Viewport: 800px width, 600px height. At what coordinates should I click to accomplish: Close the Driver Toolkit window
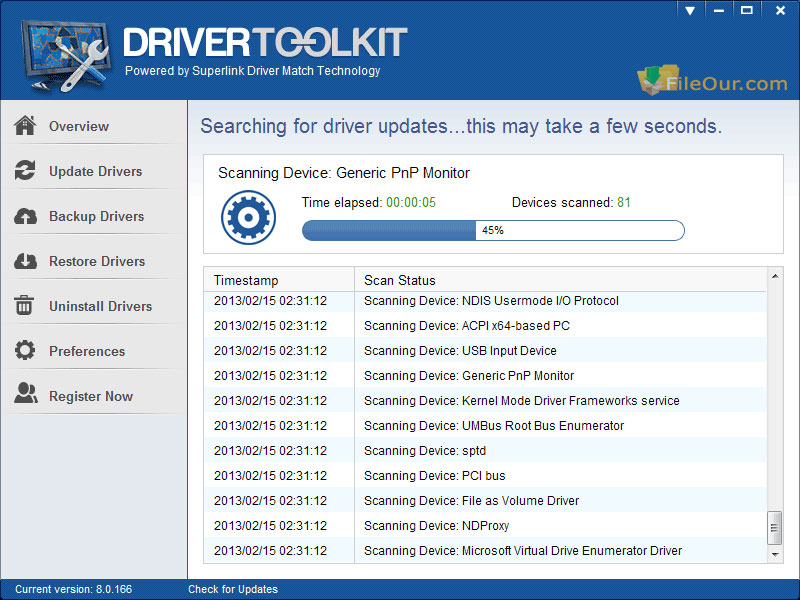point(780,10)
